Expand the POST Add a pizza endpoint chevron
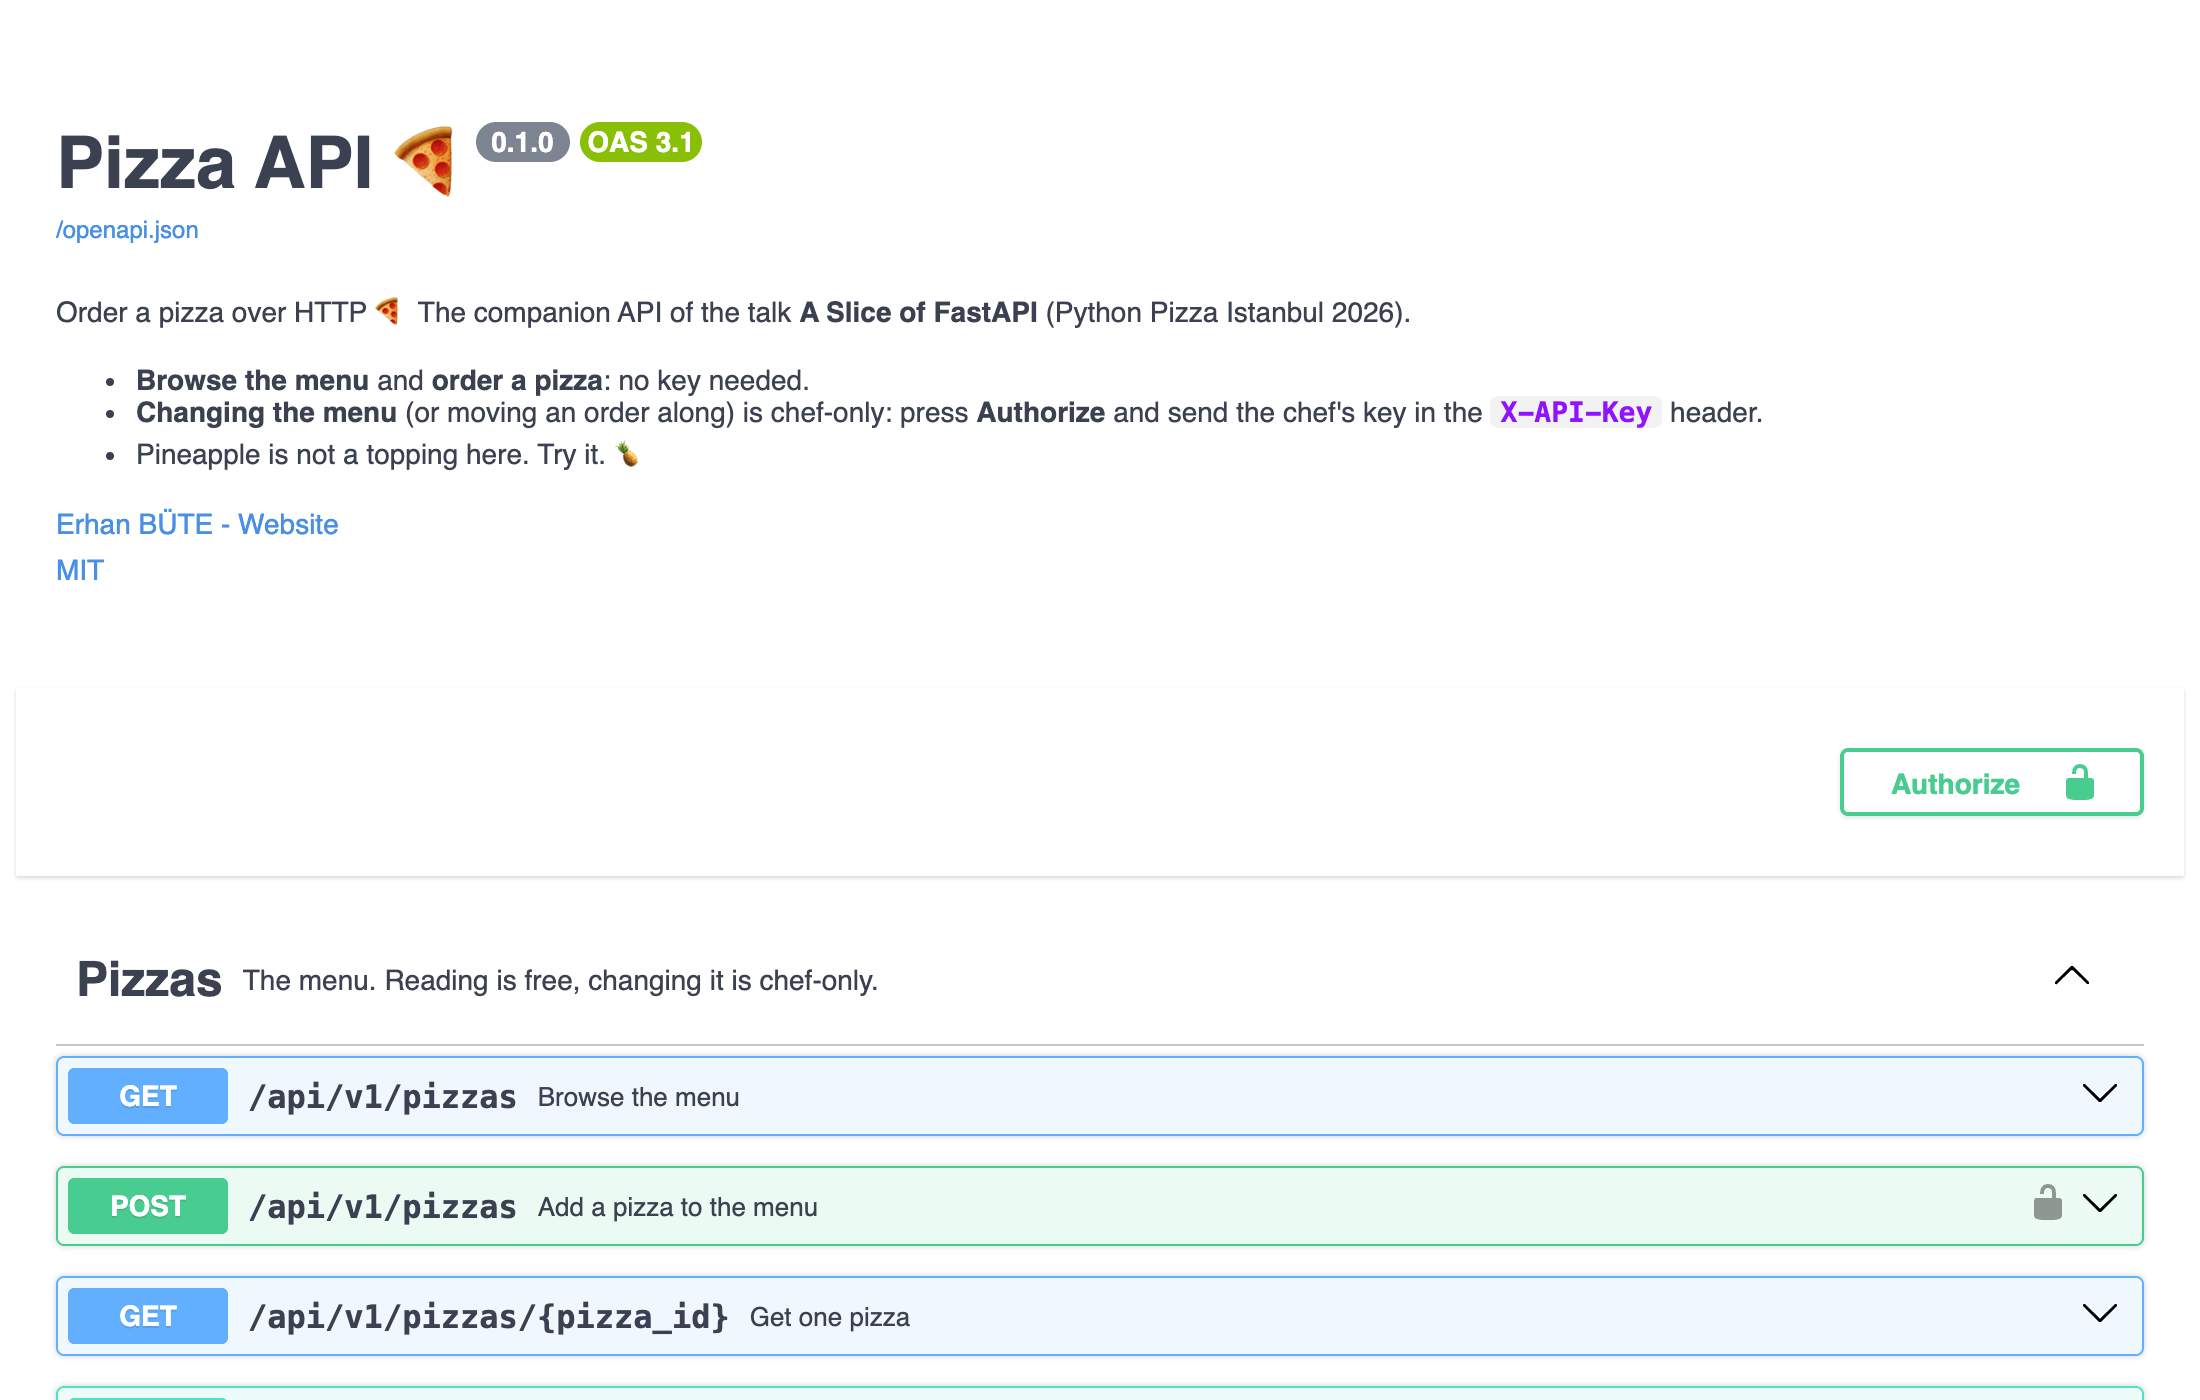 coord(2099,1204)
